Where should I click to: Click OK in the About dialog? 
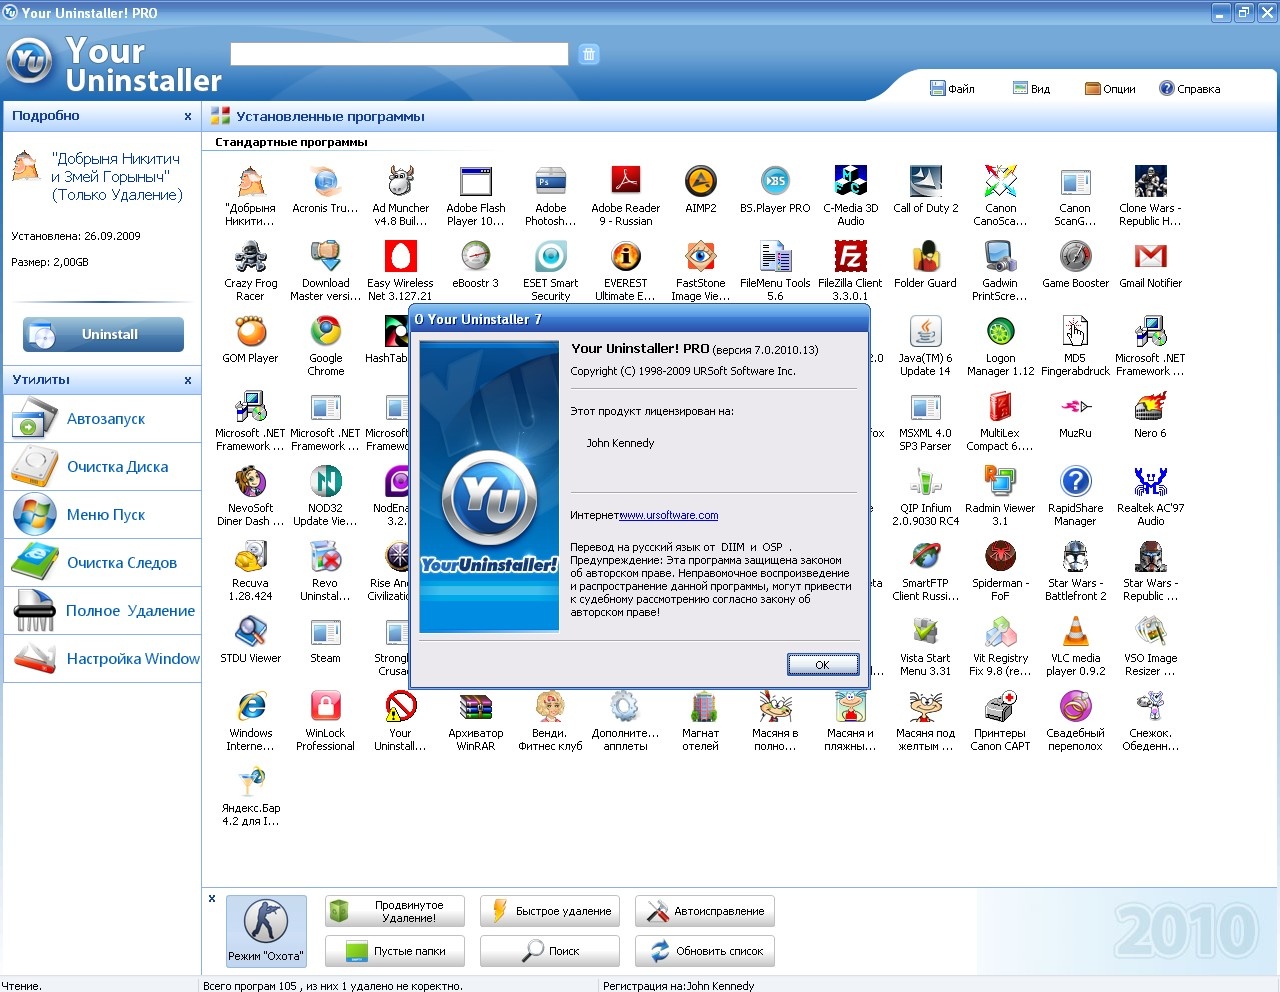(x=822, y=665)
